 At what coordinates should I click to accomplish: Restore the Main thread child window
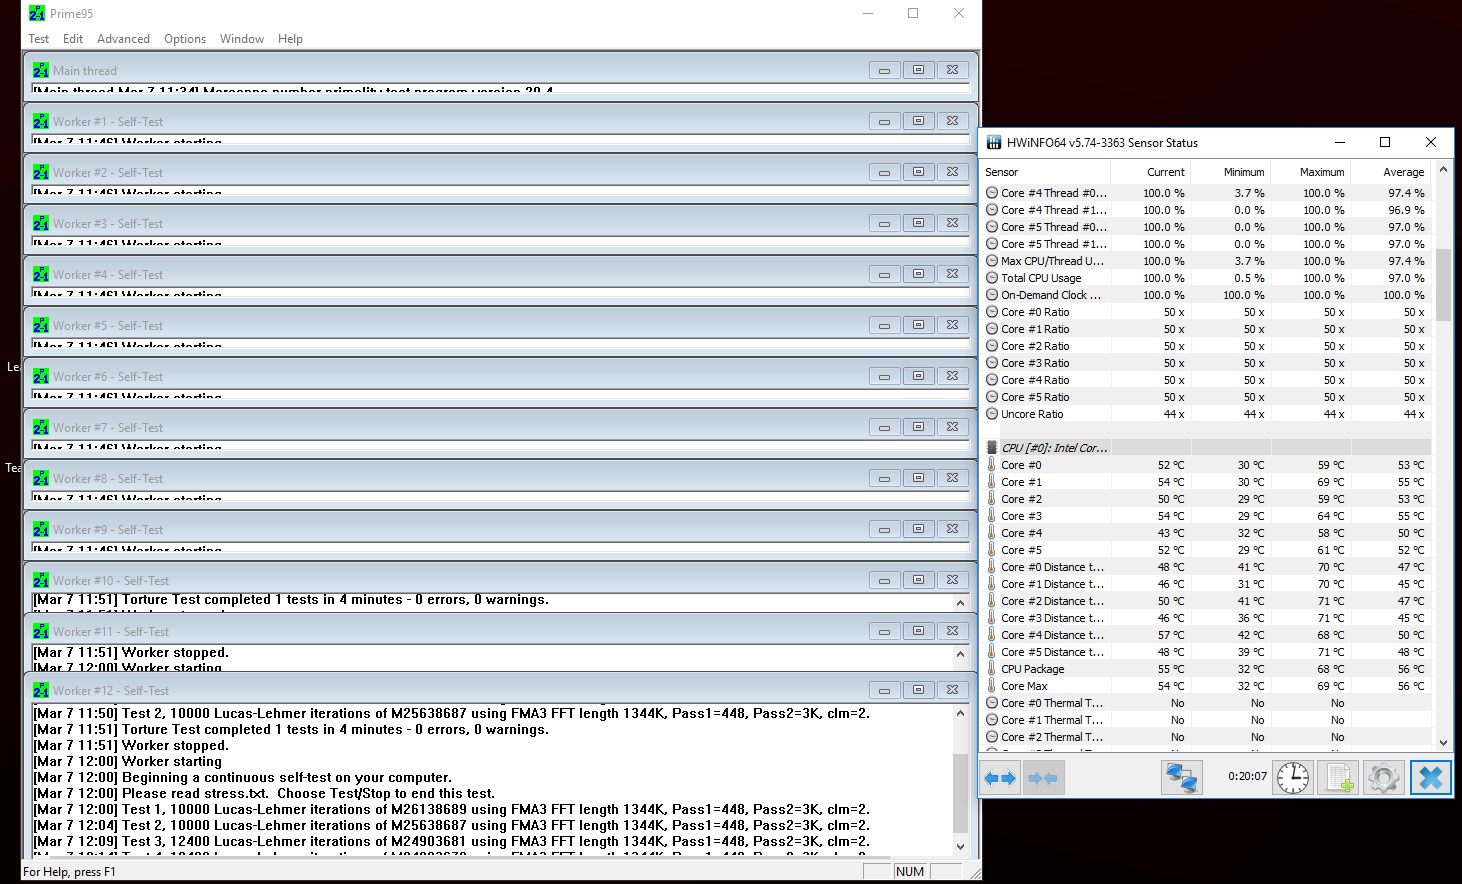pyautogui.click(x=918, y=70)
